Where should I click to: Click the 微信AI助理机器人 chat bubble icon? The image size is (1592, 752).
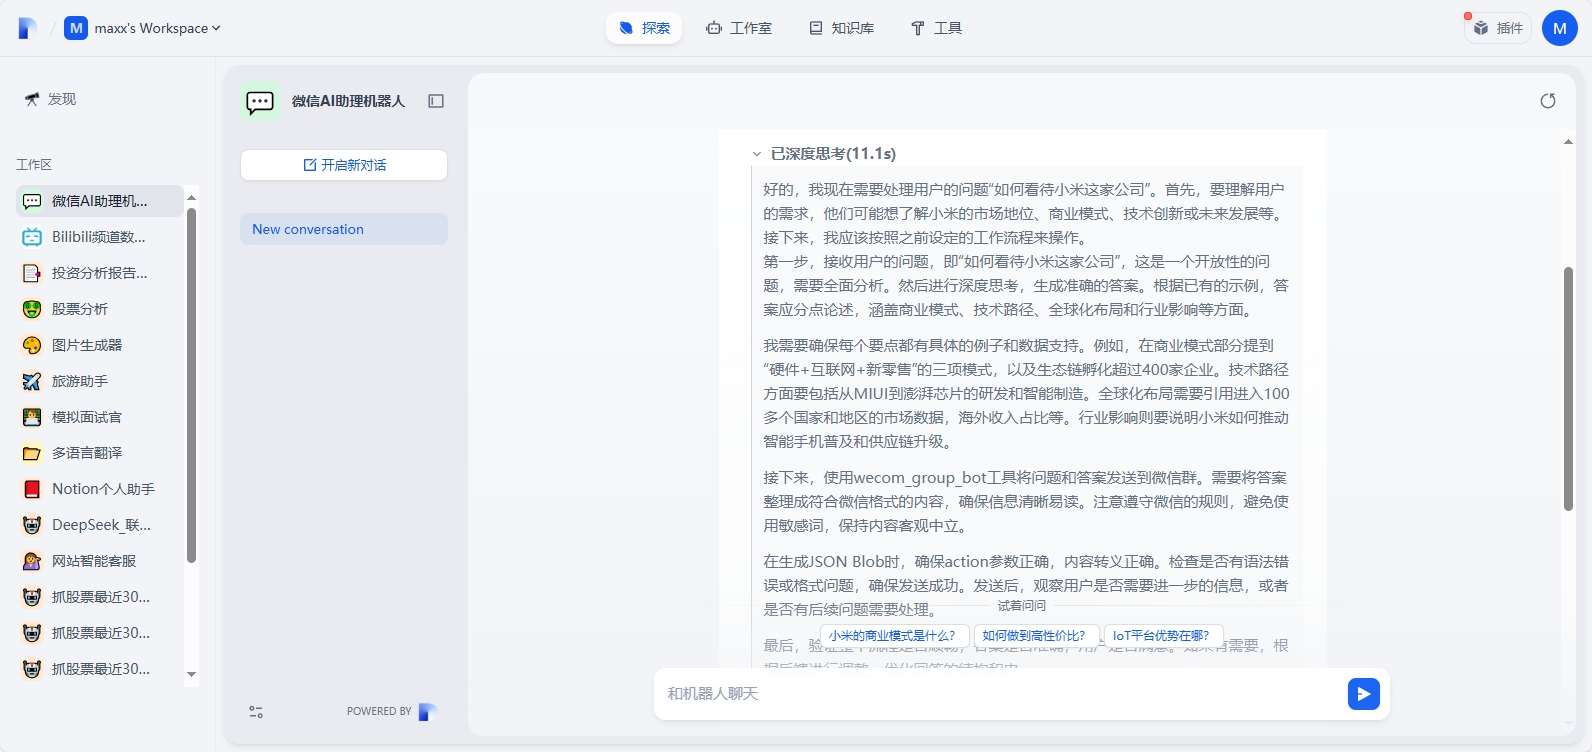260,101
